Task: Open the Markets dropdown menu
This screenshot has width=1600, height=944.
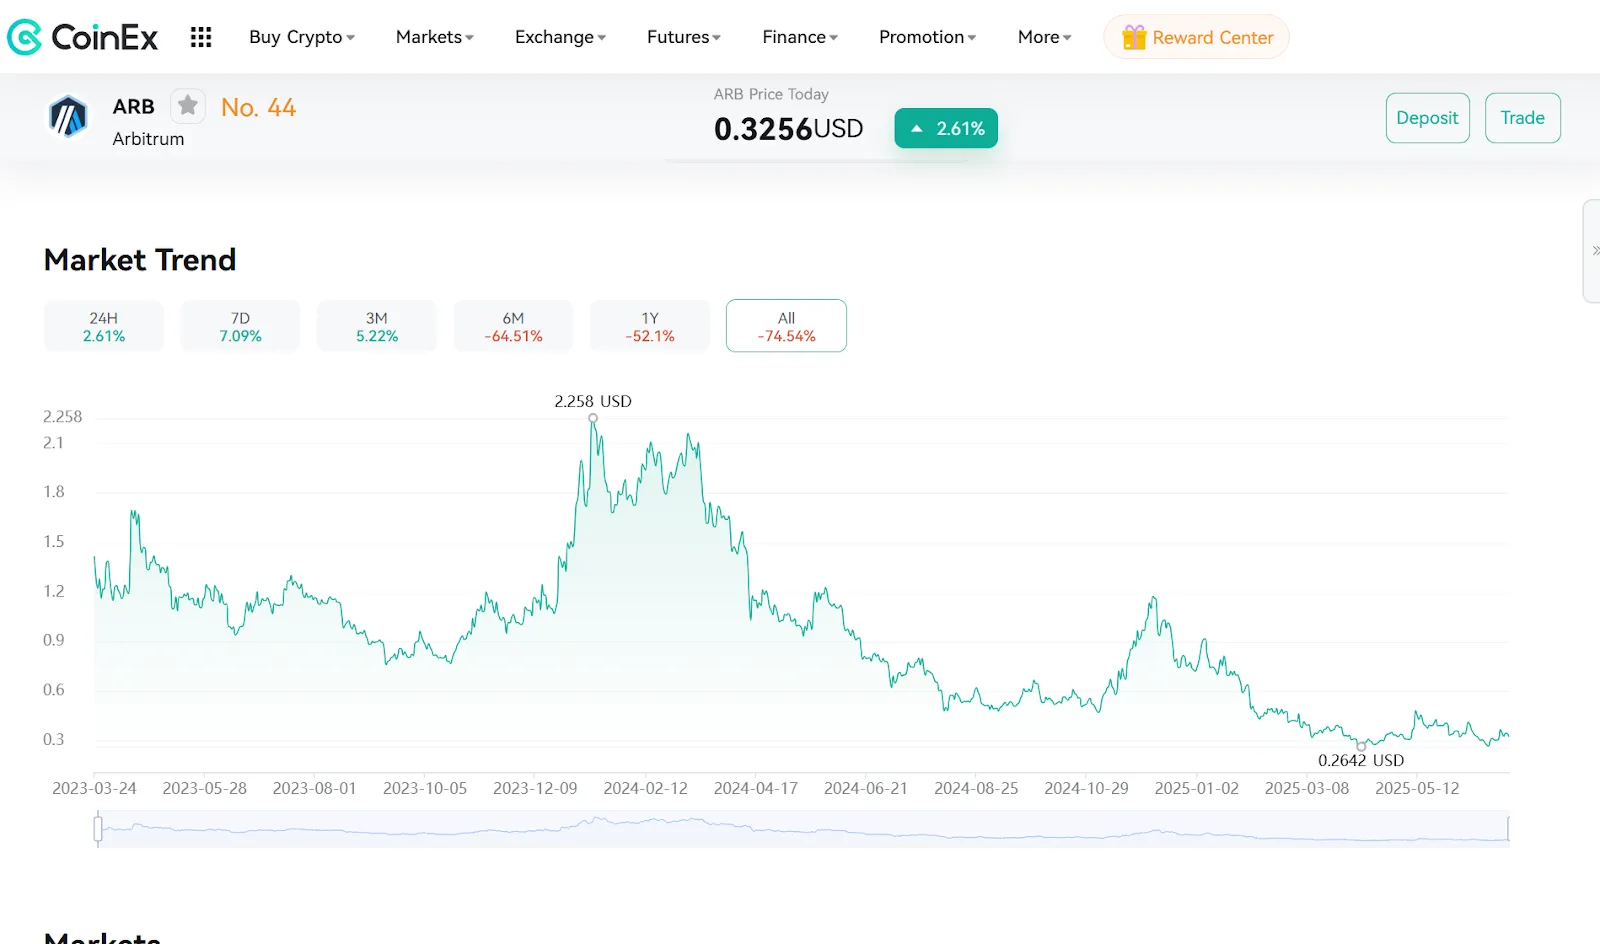Action: click(x=435, y=37)
